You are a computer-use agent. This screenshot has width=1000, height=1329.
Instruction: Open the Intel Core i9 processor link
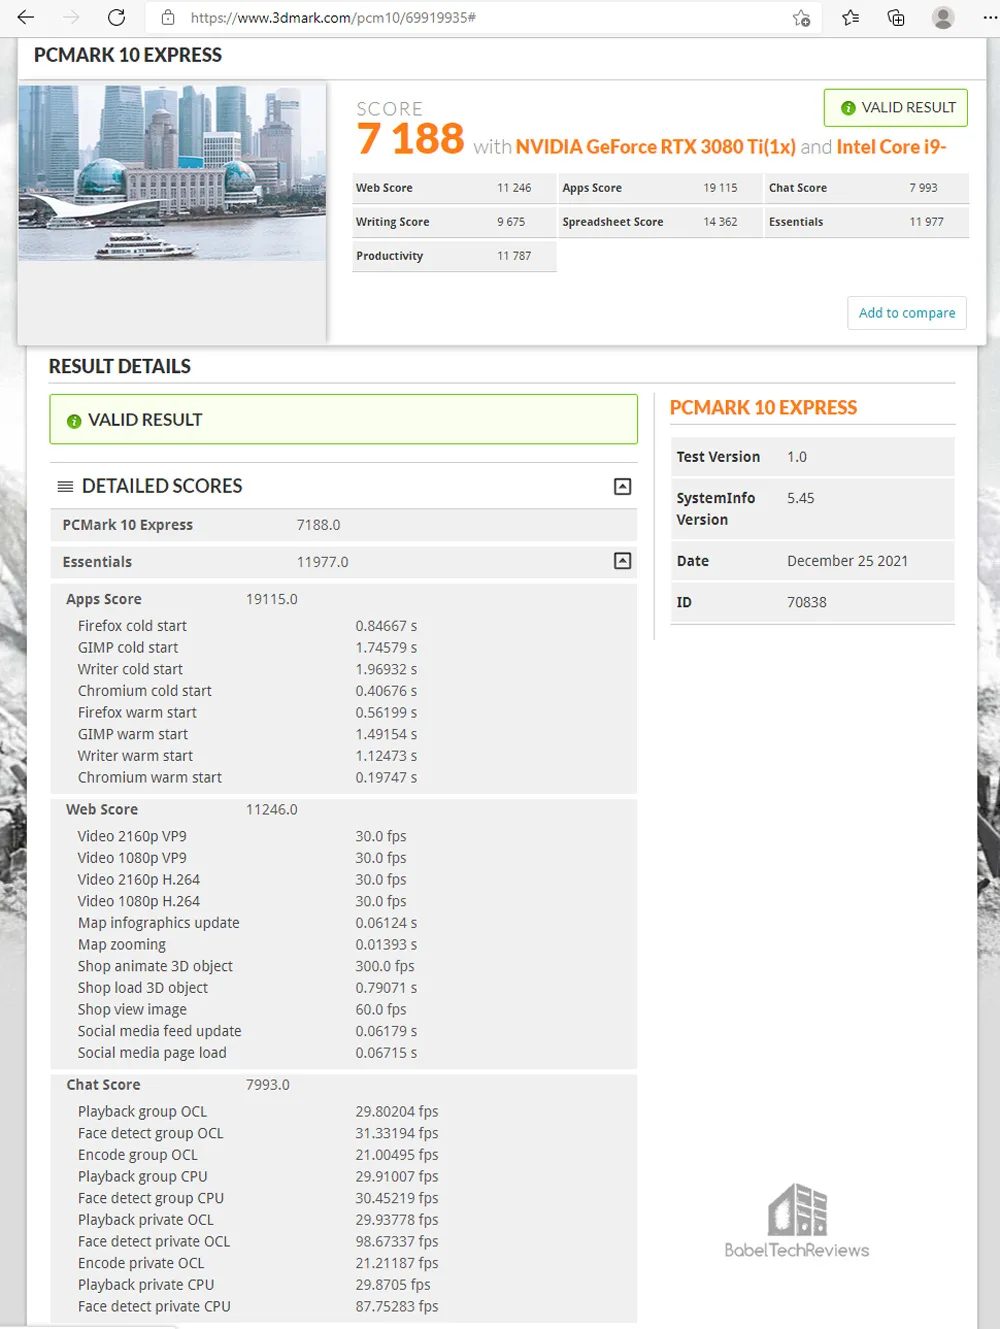click(891, 147)
